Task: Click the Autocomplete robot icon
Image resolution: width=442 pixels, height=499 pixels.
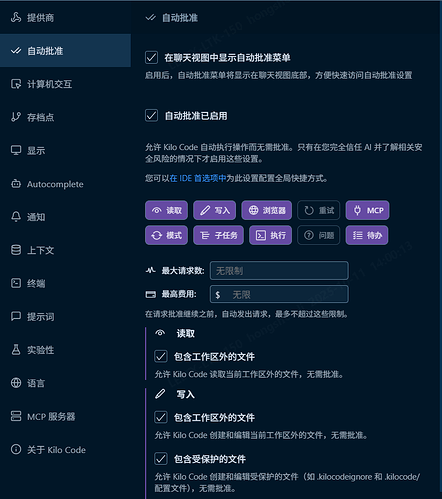Action: click(16, 184)
